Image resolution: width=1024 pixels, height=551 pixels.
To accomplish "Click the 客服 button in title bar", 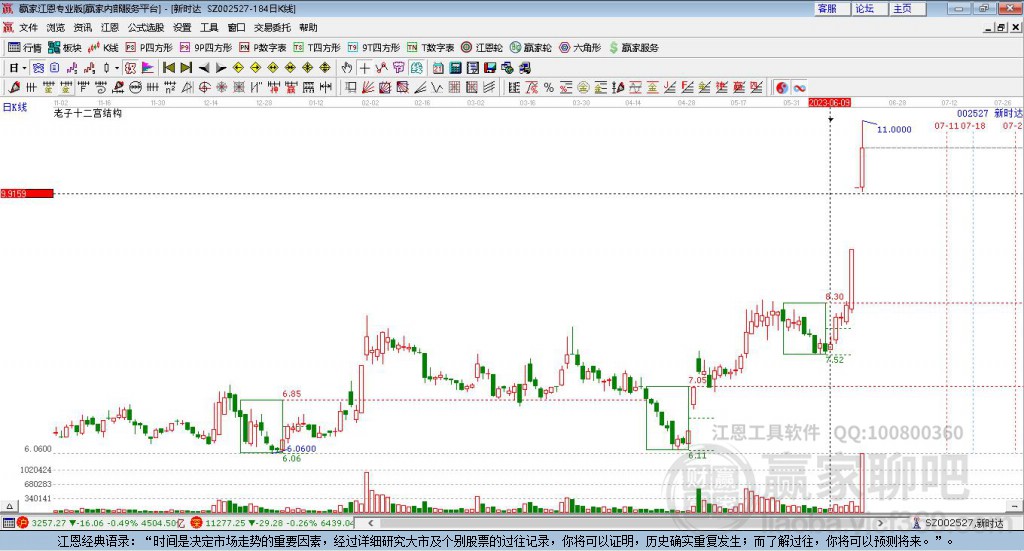I will pos(831,8).
